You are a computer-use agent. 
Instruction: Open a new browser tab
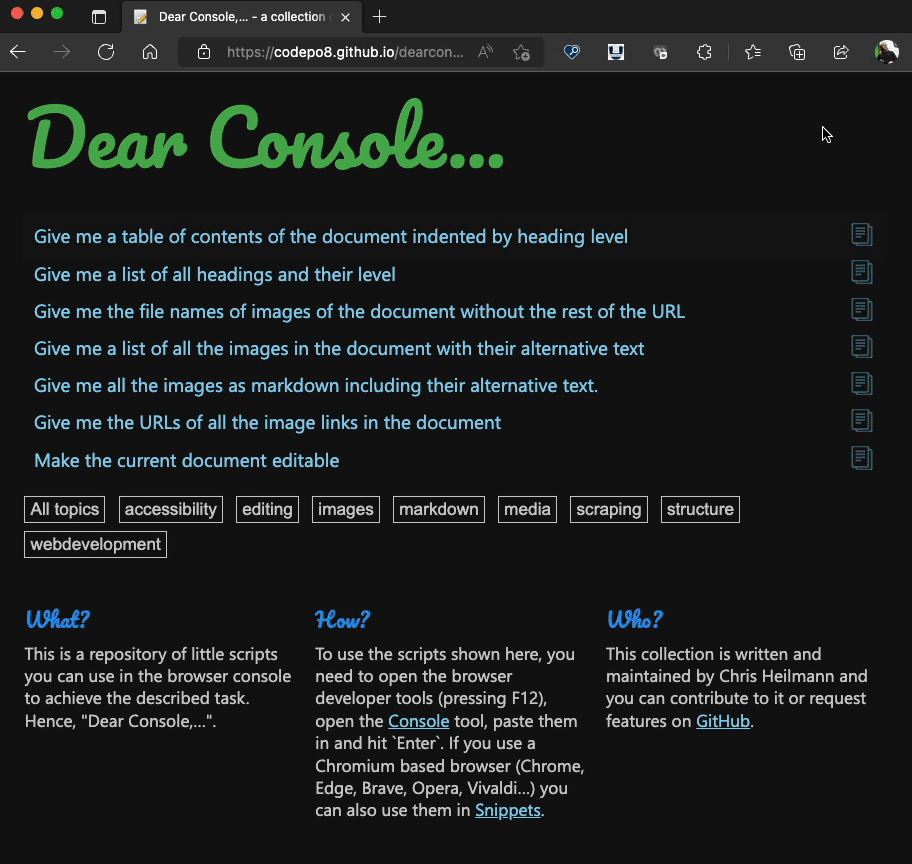[379, 17]
